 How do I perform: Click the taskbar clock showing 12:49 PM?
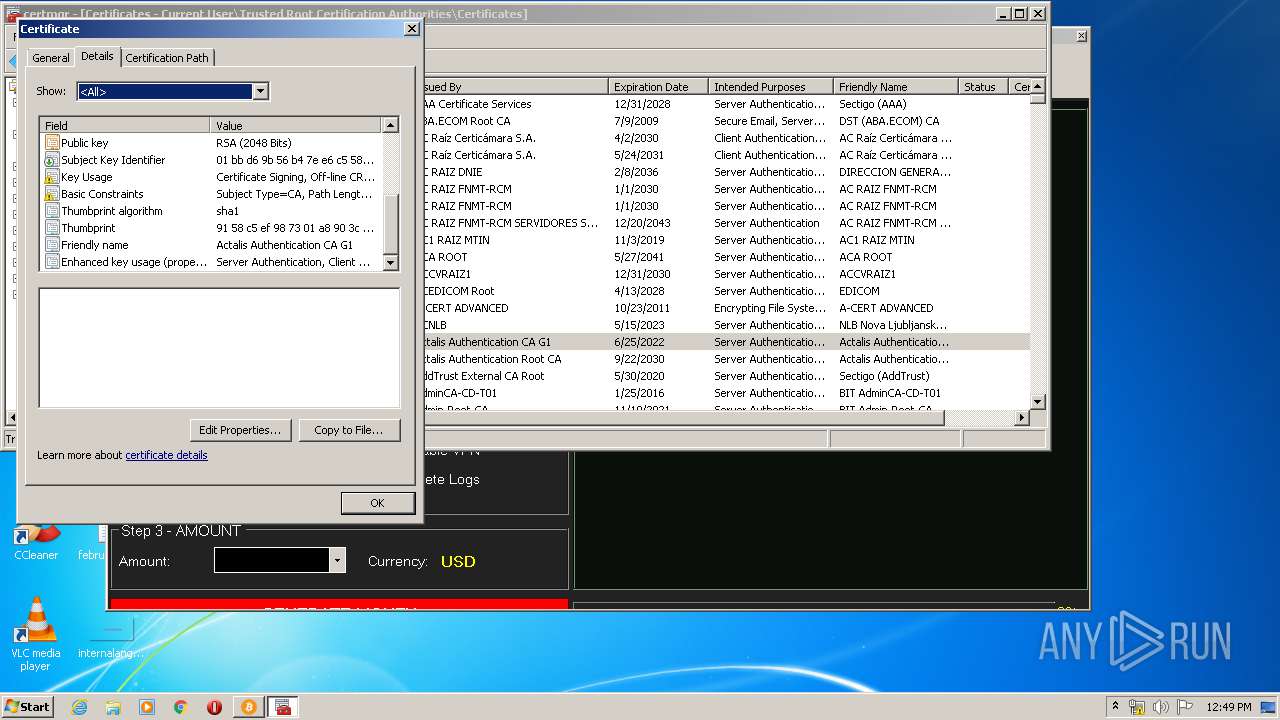tap(1229, 707)
